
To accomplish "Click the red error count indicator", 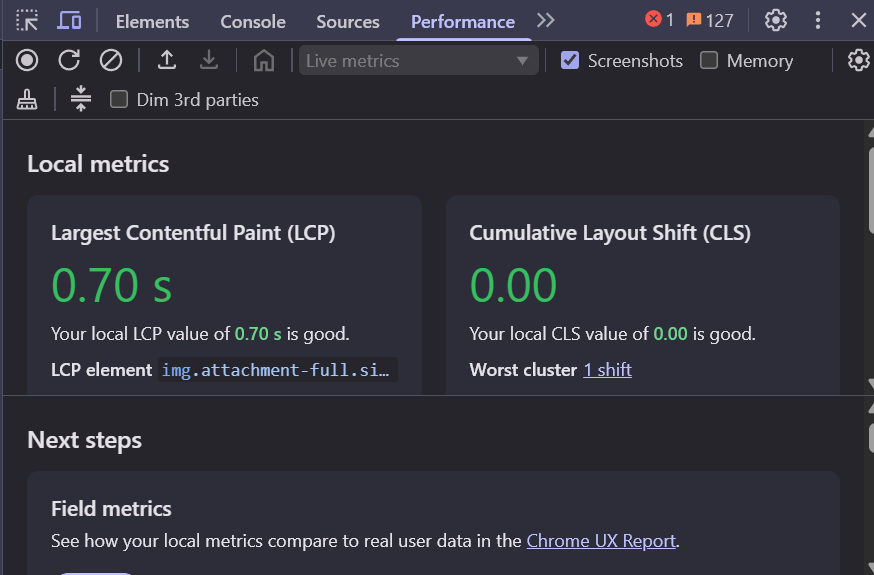I will click(659, 20).
